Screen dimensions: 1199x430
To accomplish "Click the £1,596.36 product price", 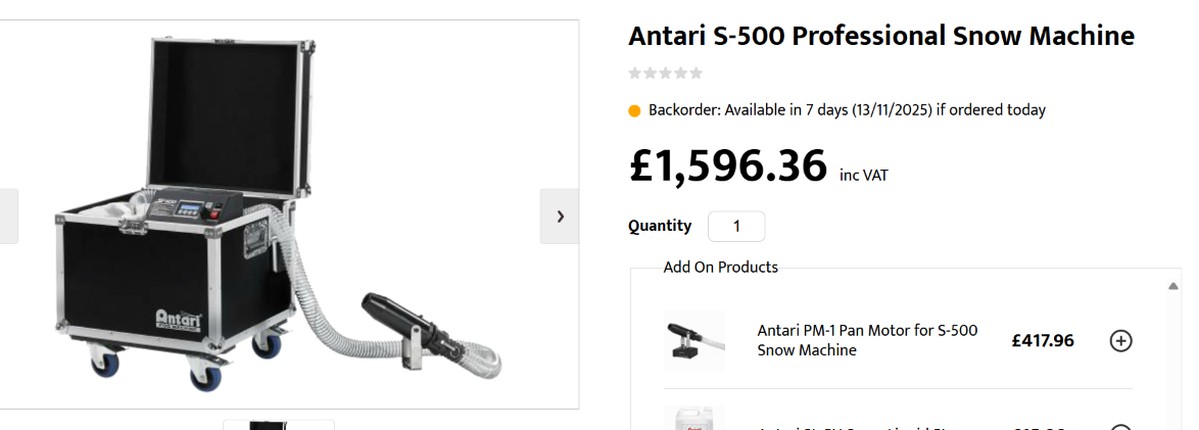I will pyautogui.click(x=728, y=166).
